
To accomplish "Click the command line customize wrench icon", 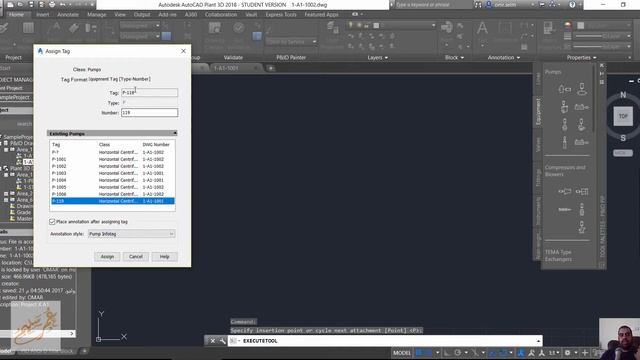I will click(x=222, y=341).
